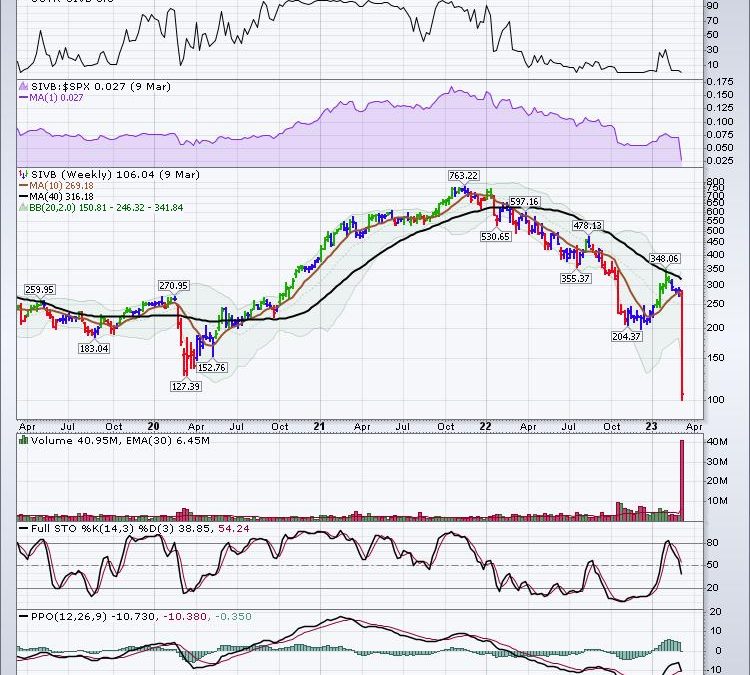Click the 200 price axis label
Viewport: 750px width, 675px height.
[716, 328]
